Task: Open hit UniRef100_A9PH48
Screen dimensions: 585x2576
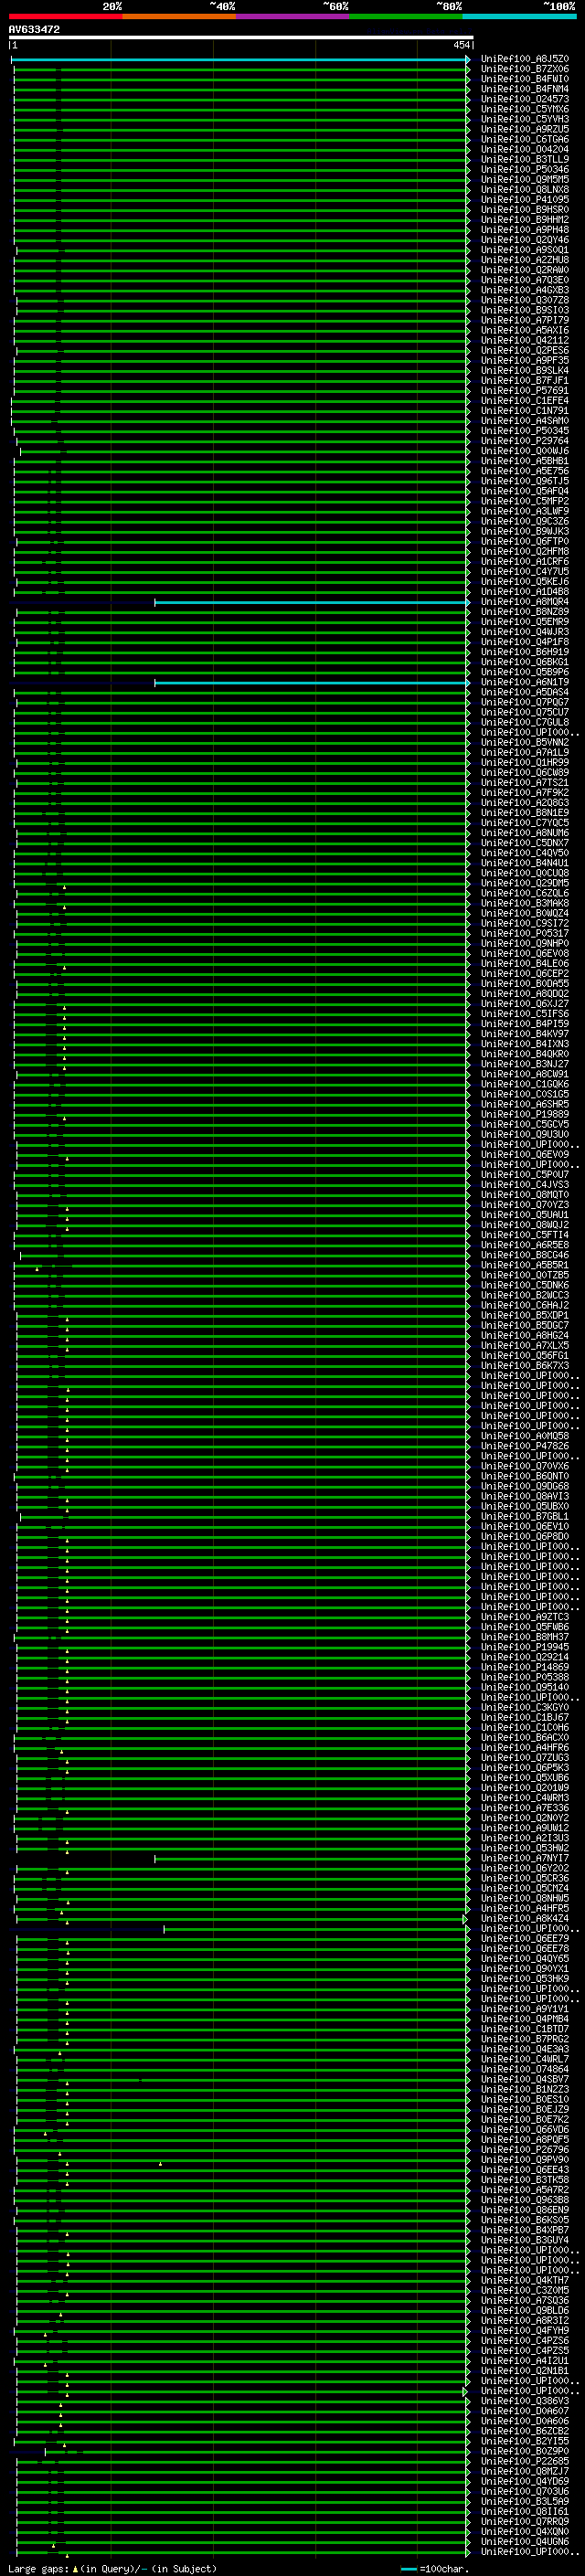Action: [525, 230]
